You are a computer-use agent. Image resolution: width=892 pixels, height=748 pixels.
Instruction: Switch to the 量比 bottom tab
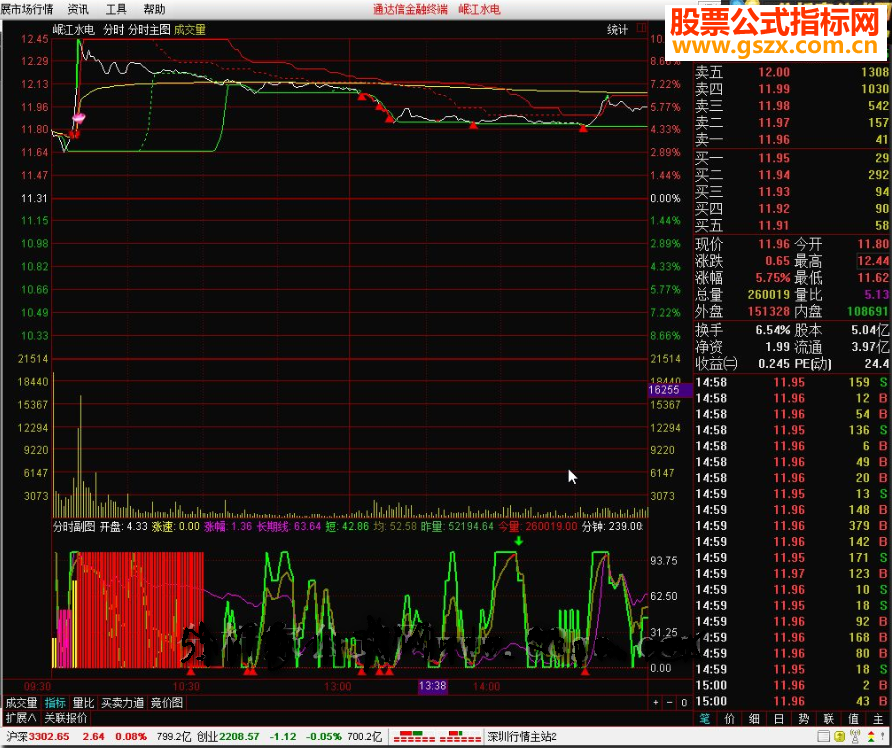tap(83, 702)
